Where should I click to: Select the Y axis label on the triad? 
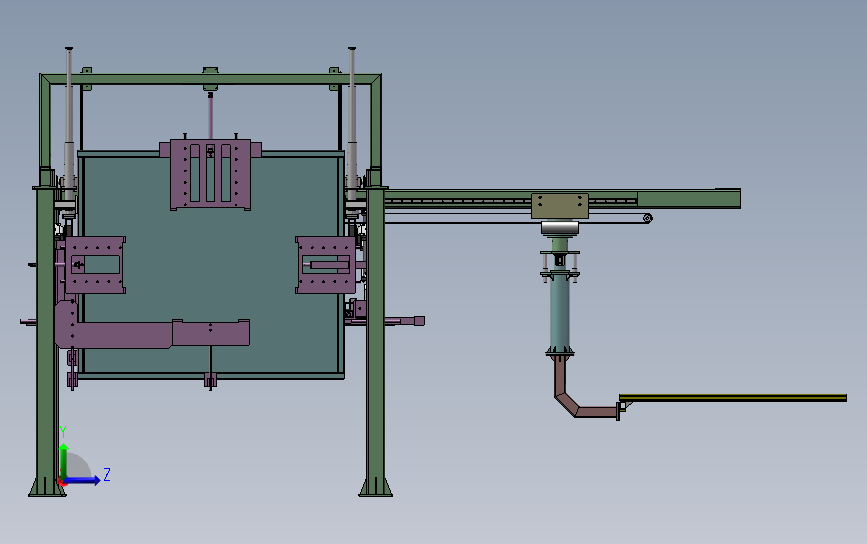(63, 432)
